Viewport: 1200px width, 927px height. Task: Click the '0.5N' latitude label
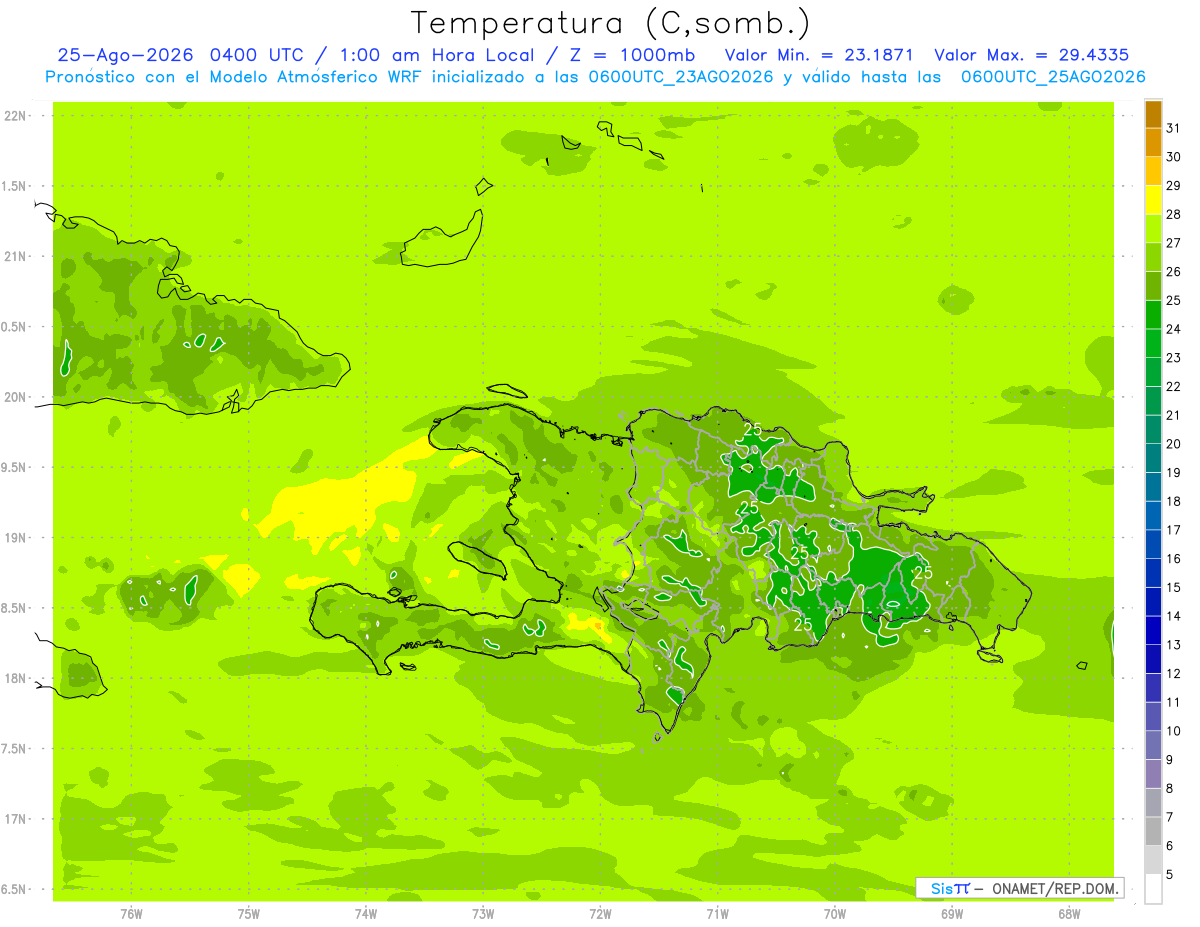(15, 327)
